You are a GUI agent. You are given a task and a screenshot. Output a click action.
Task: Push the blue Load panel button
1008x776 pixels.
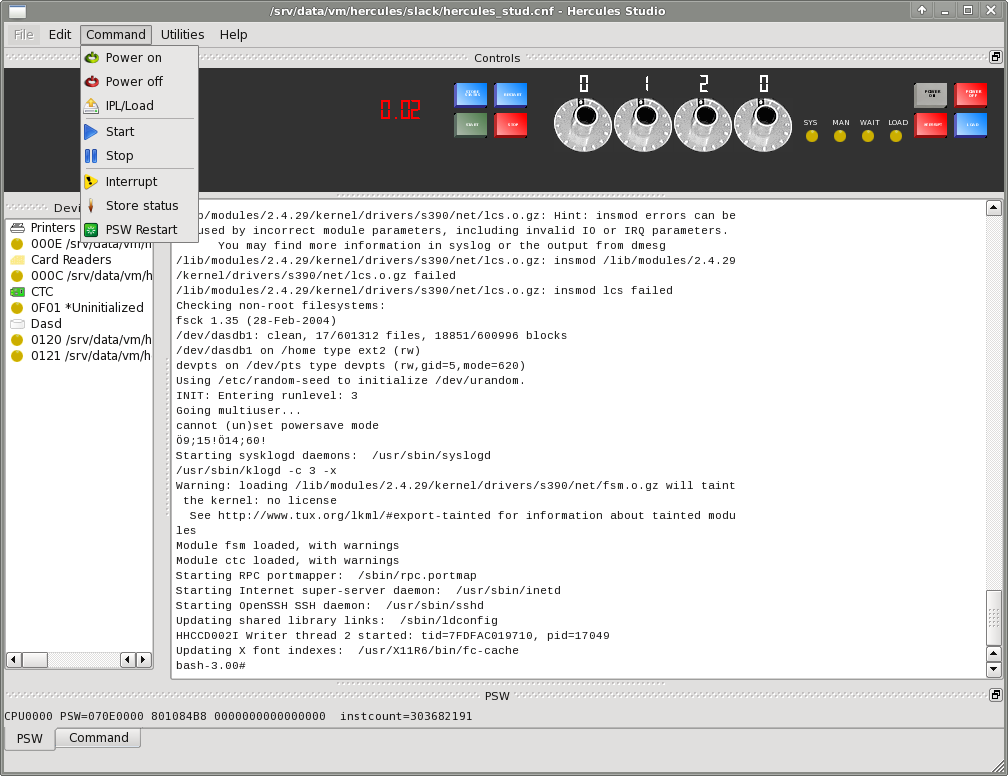pyautogui.click(x=971, y=124)
